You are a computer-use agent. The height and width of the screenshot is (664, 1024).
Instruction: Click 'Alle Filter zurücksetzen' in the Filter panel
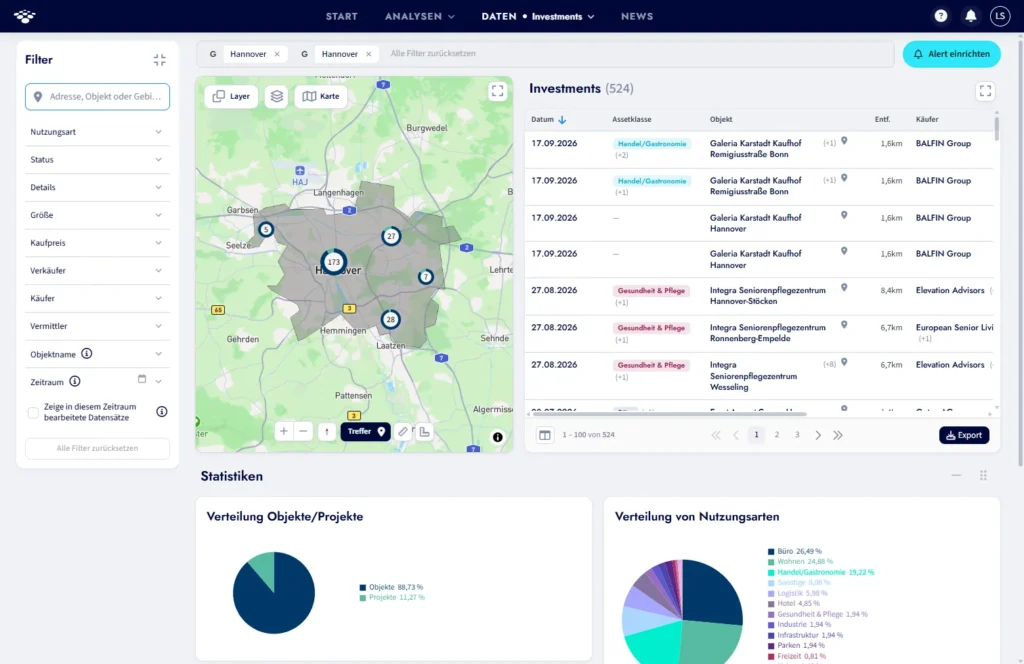[97, 449]
